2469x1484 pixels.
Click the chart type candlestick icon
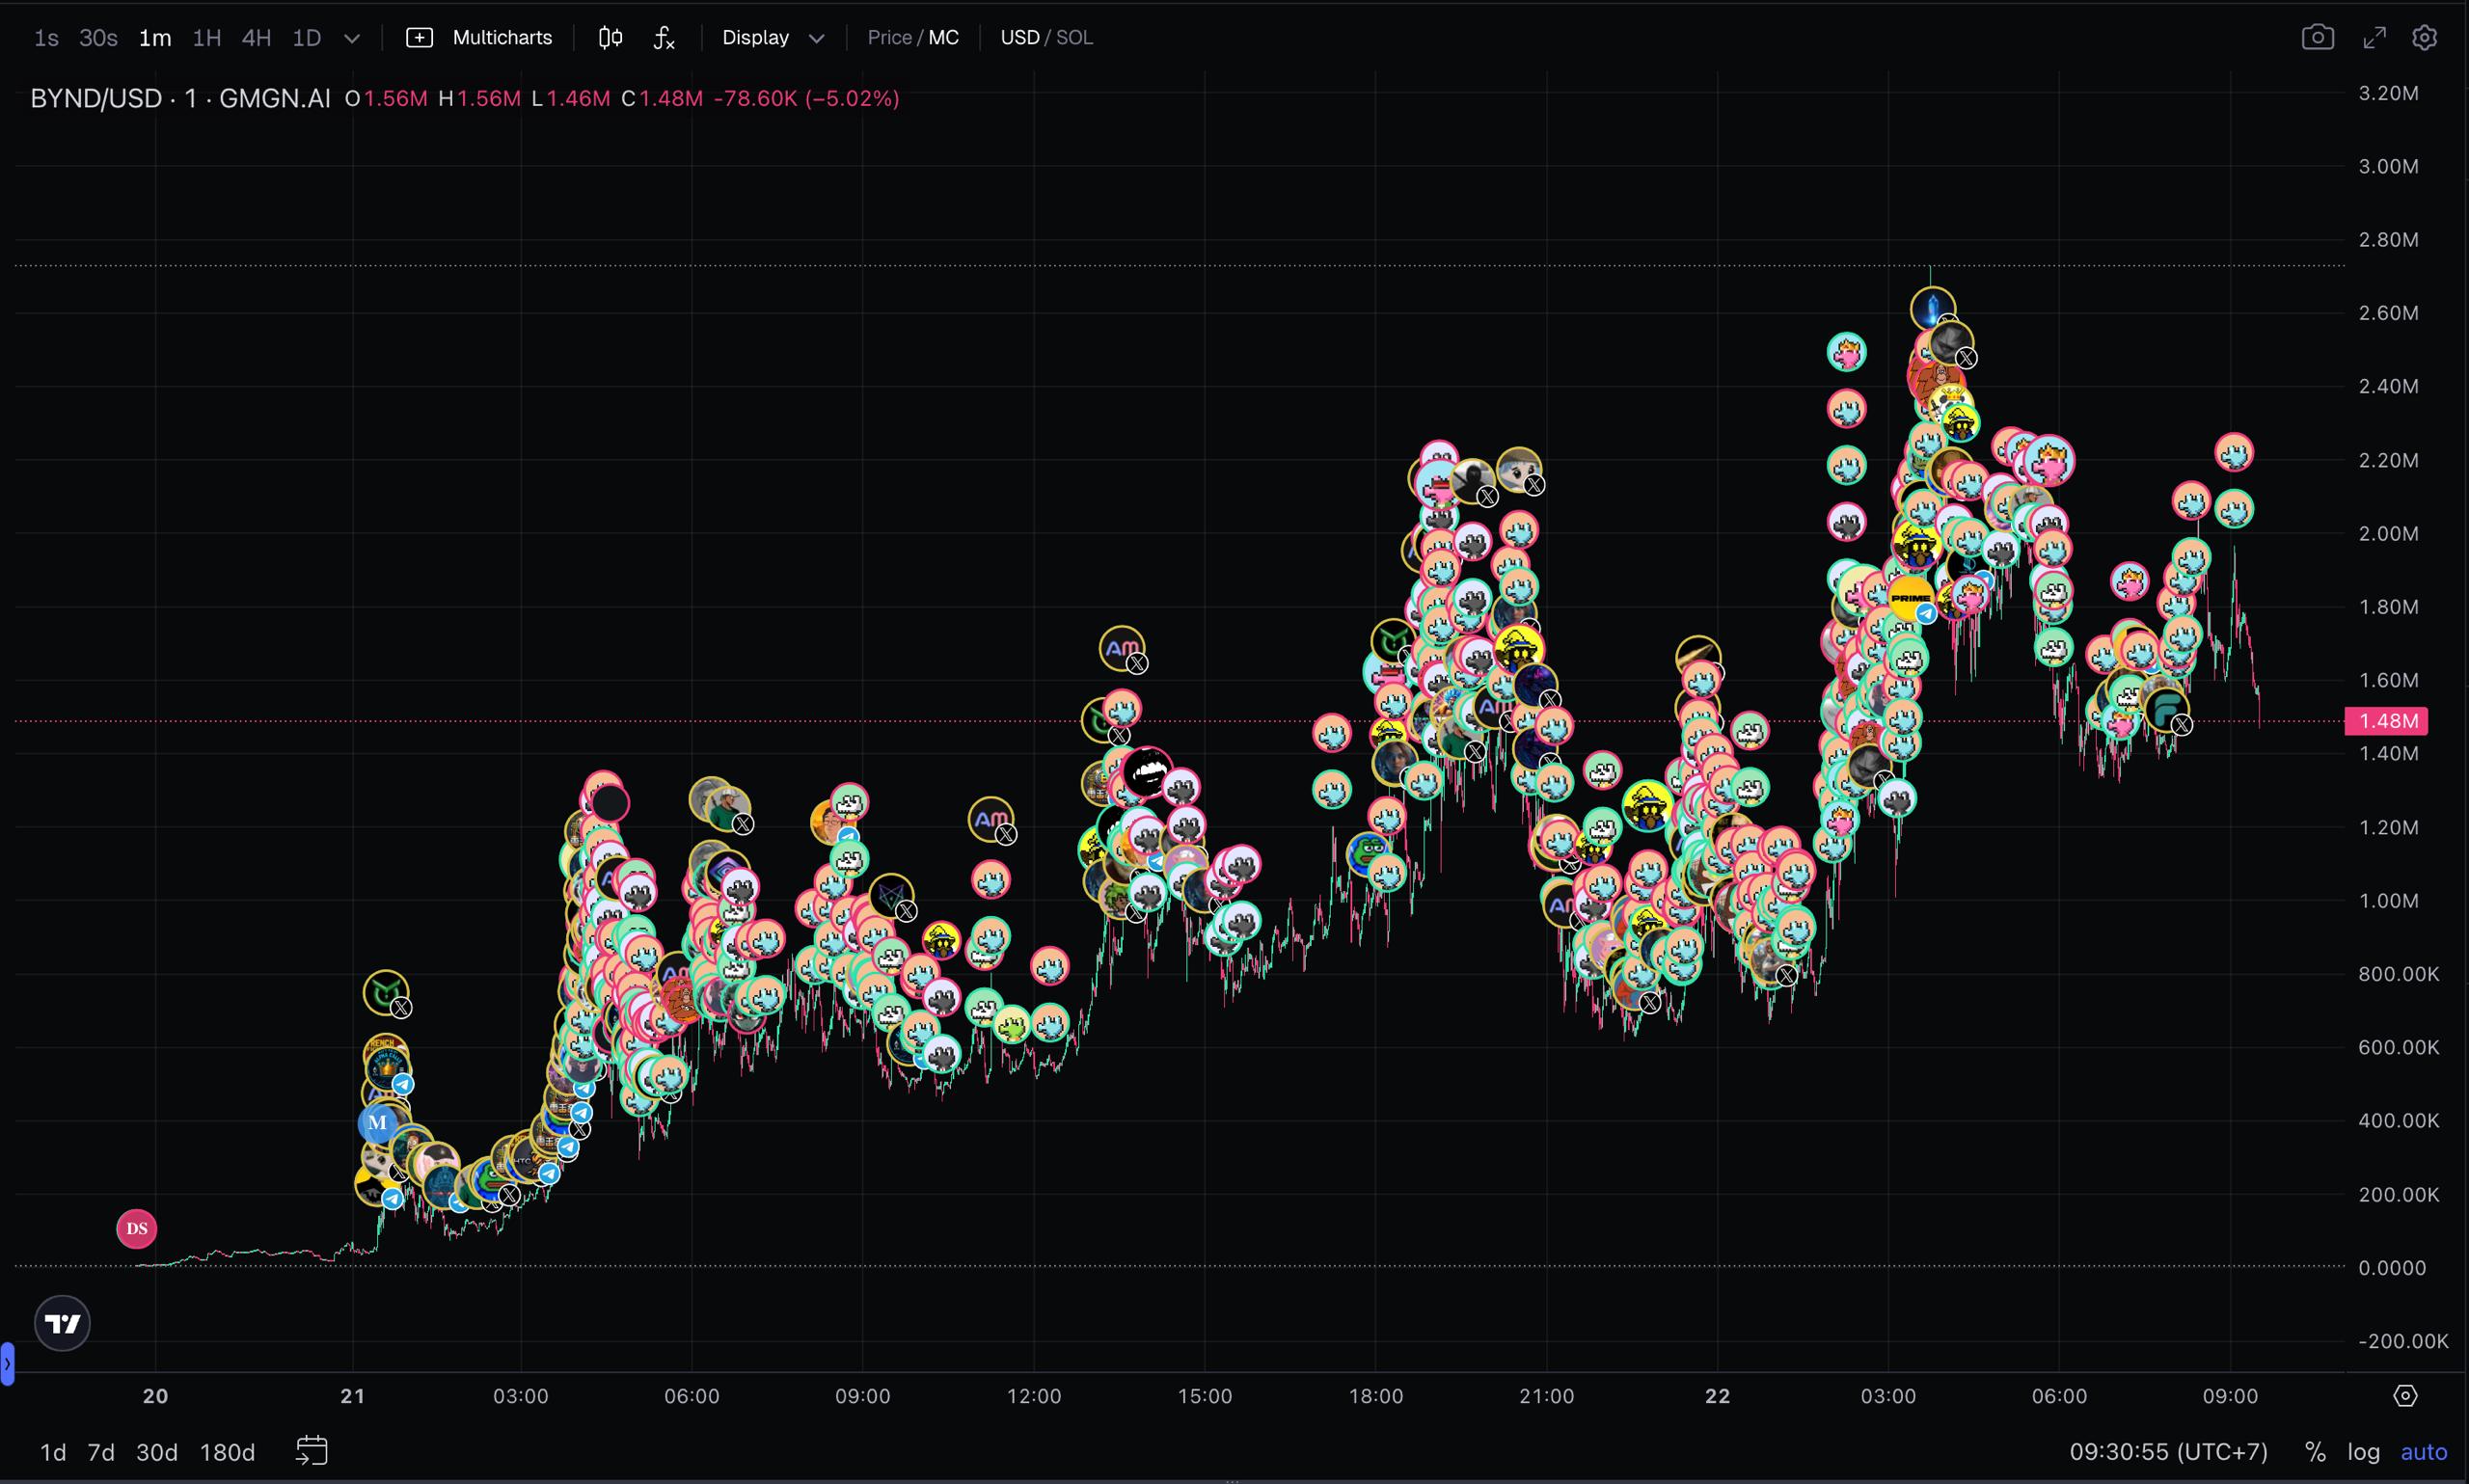point(610,38)
